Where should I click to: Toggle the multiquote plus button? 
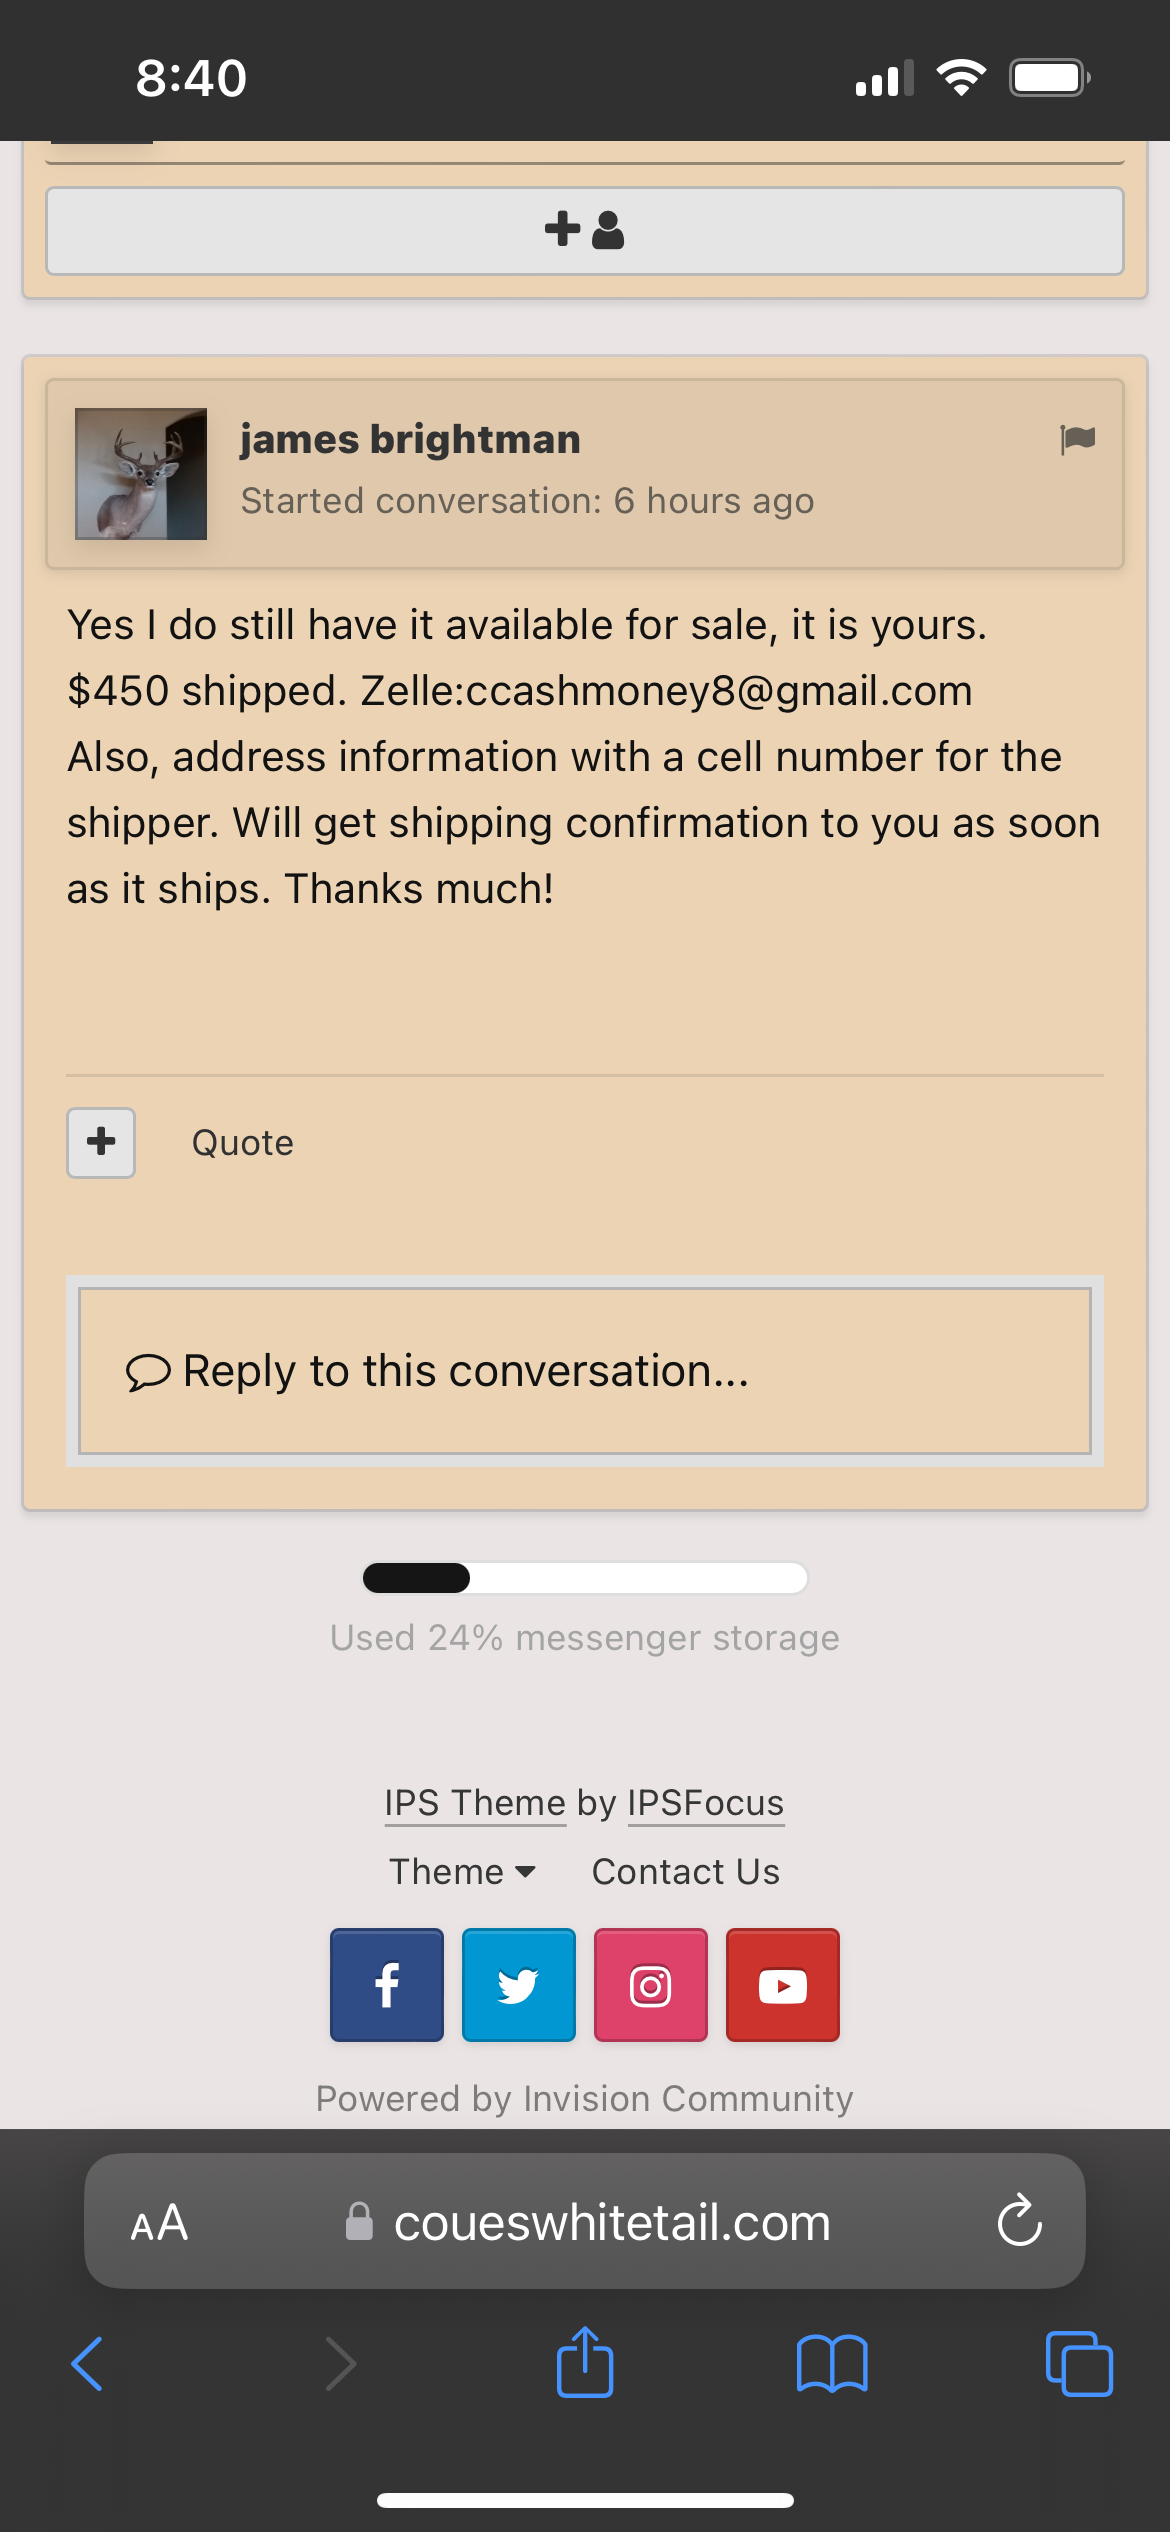(101, 1142)
